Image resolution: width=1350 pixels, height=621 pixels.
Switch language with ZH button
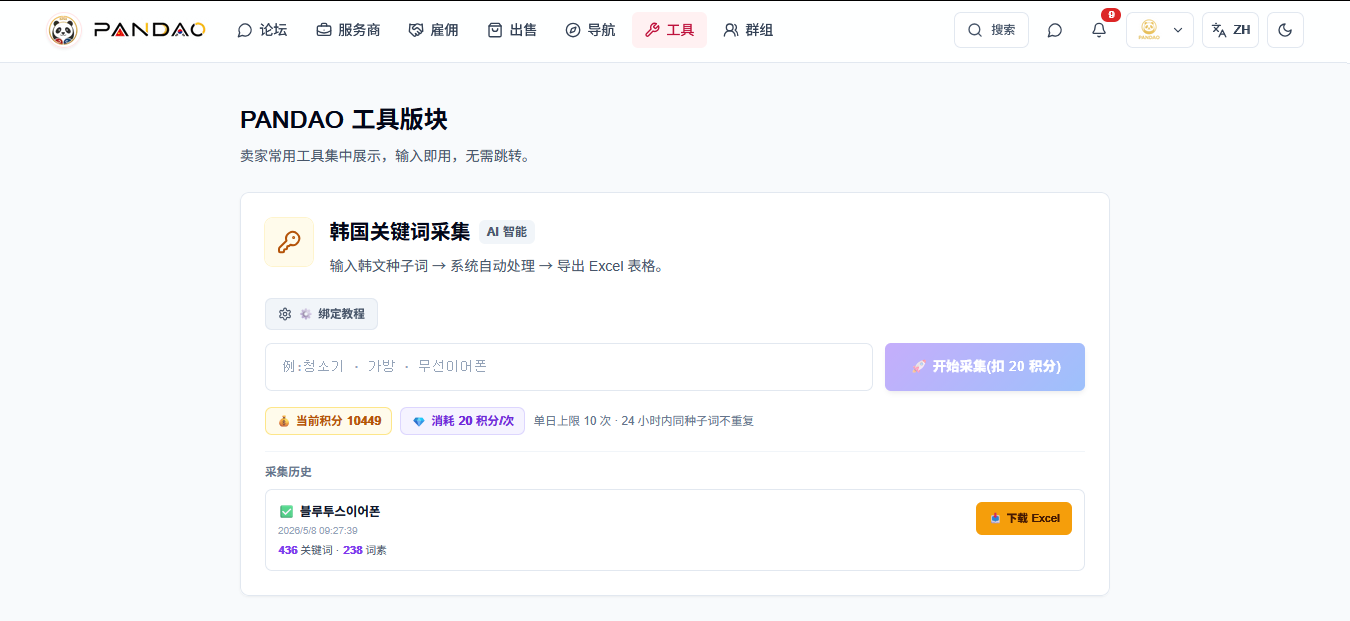click(x=1230, y=30)
